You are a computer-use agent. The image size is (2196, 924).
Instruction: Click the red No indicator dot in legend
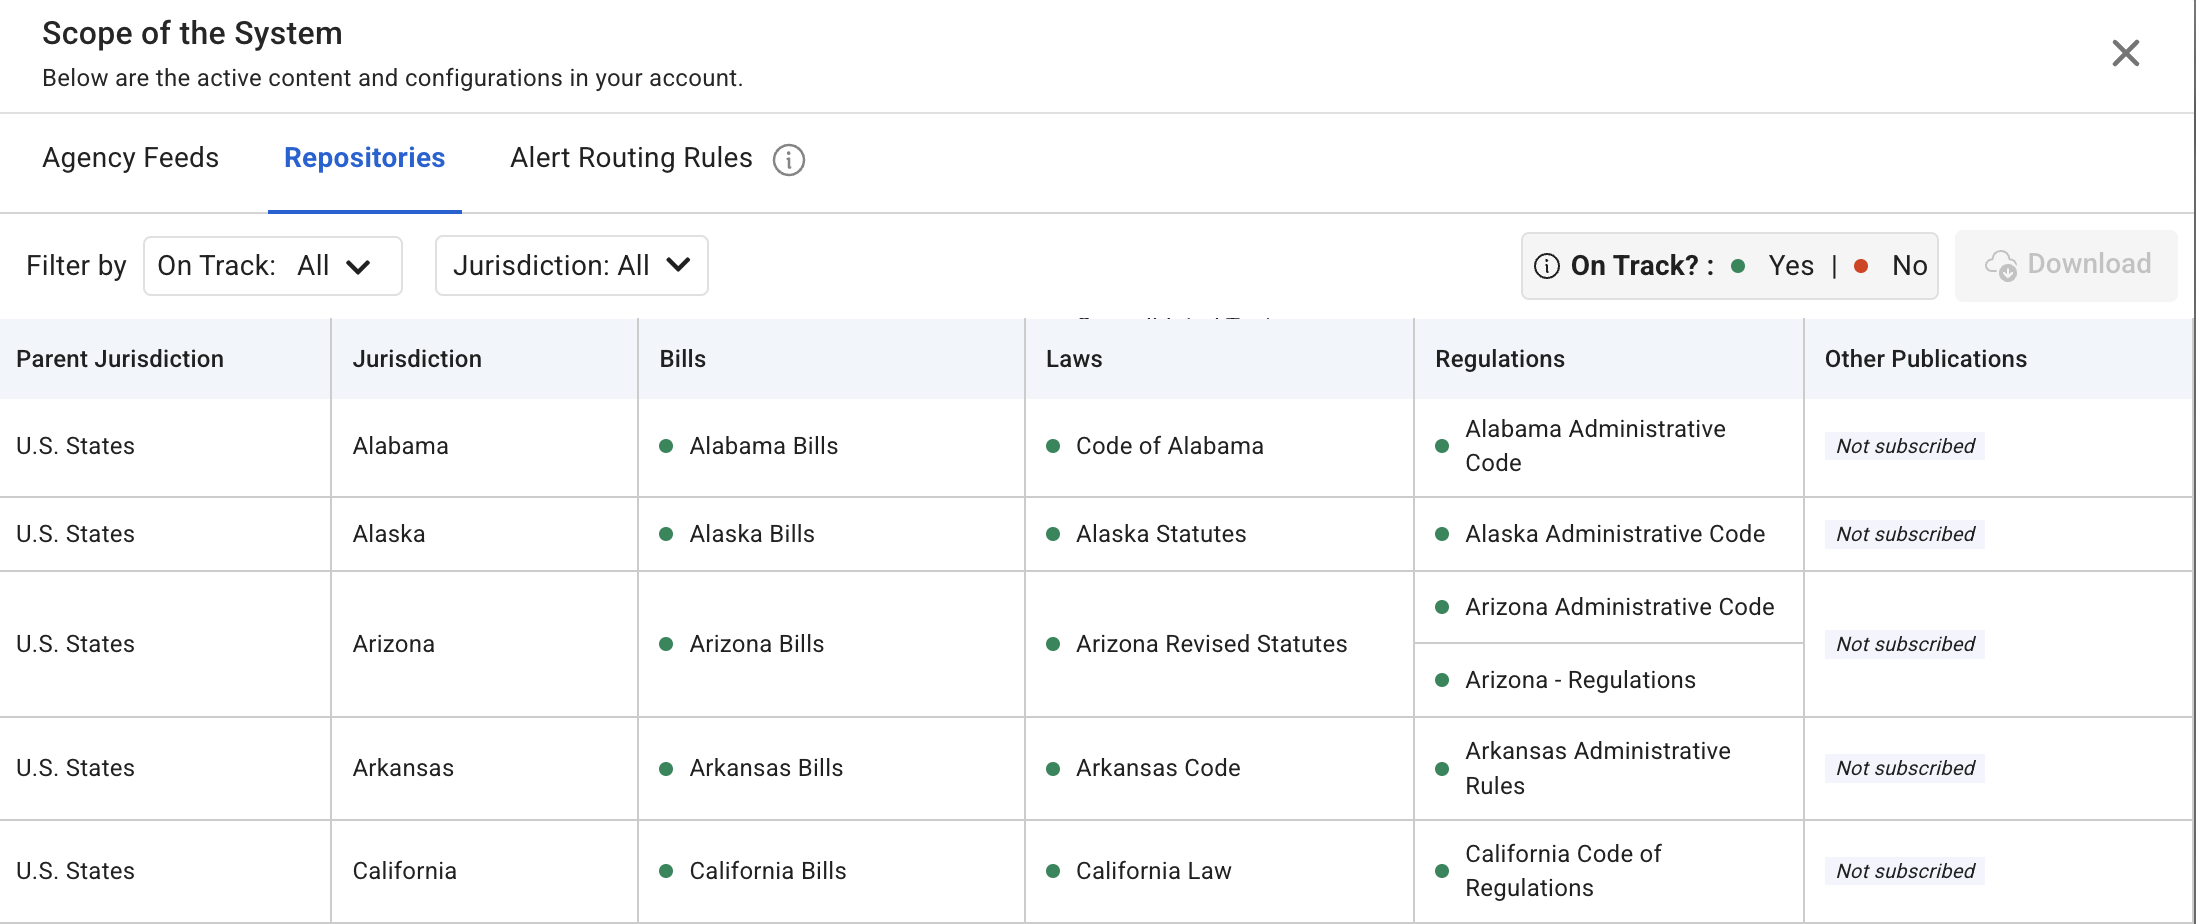[x=1861, y=266]
